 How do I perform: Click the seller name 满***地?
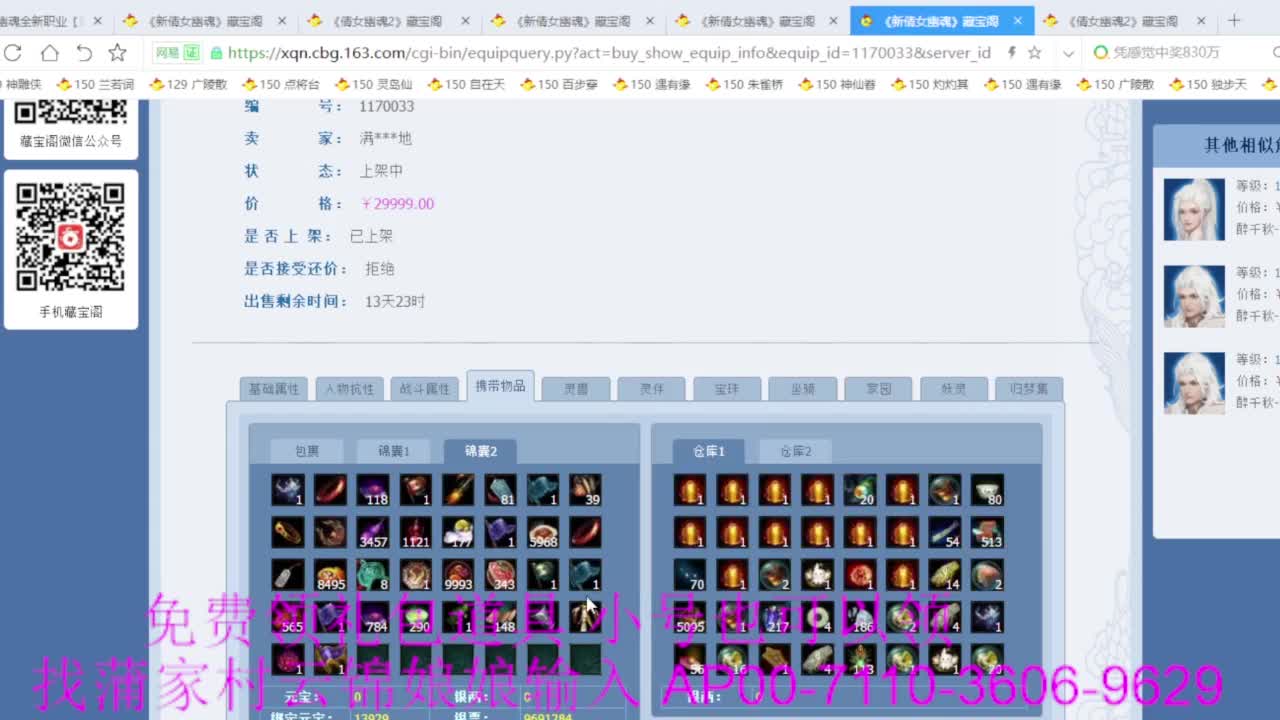tap(385, 139)
